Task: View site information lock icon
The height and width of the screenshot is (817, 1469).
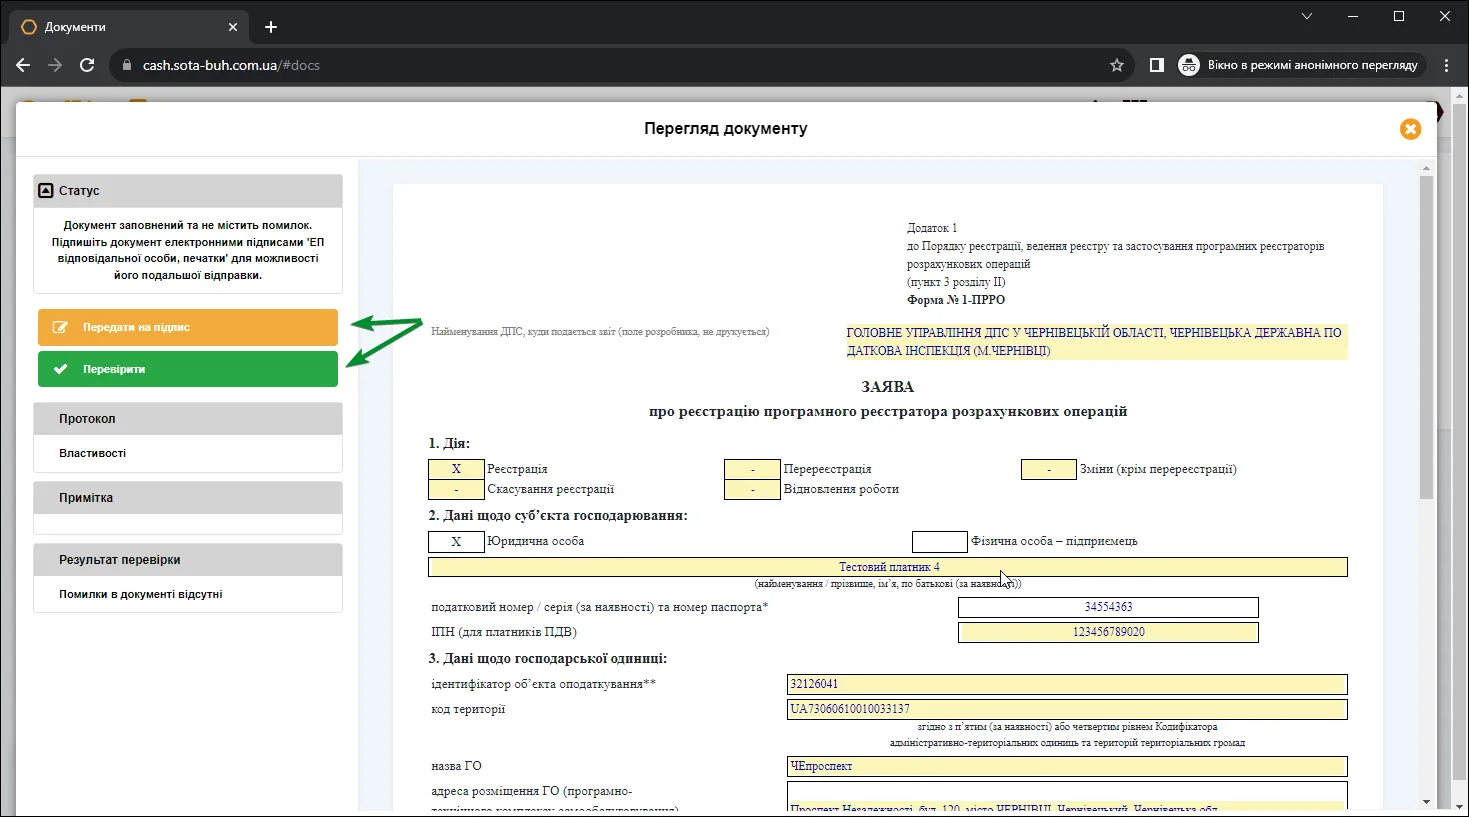Action: click(126, 65)
